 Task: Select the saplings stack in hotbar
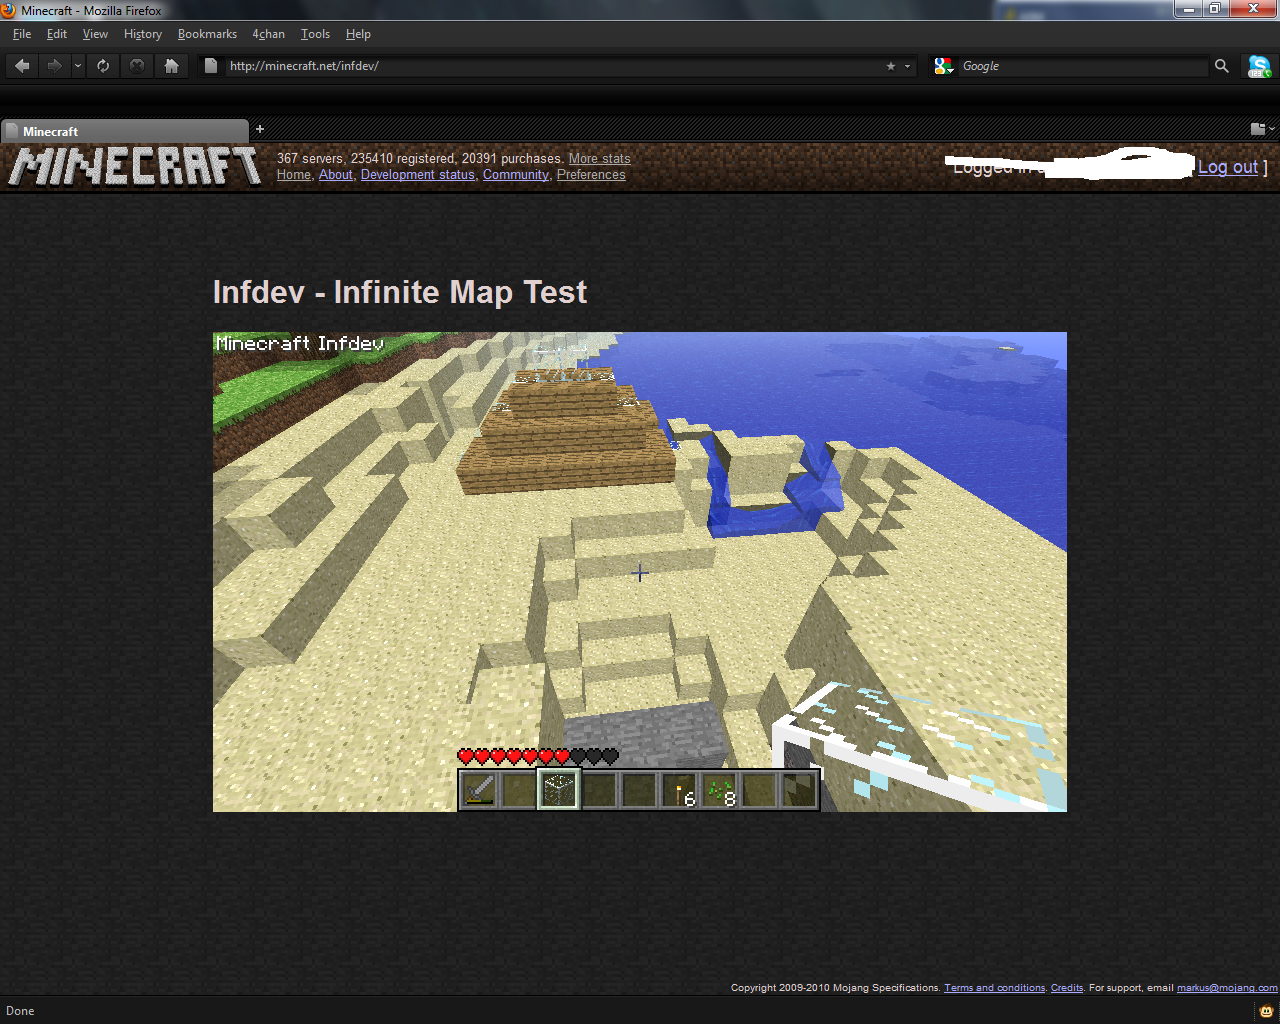click(x=720, y=790)
